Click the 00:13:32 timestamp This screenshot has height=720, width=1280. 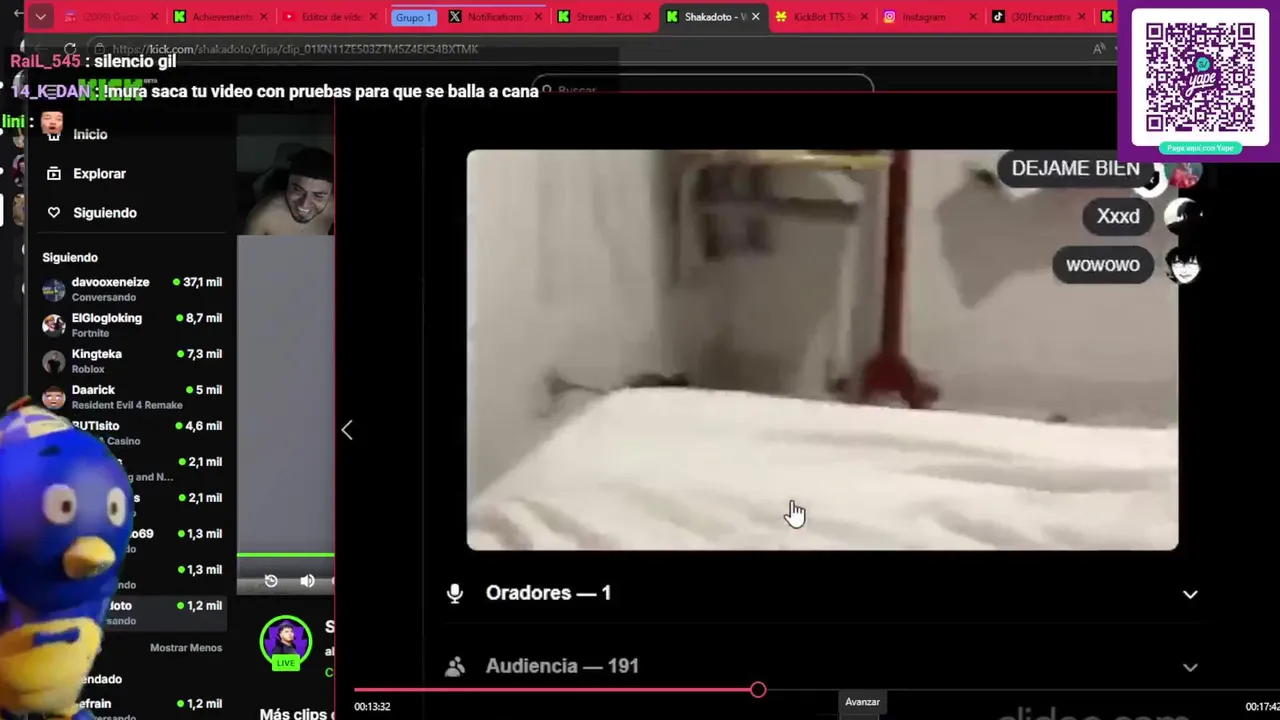372,707
